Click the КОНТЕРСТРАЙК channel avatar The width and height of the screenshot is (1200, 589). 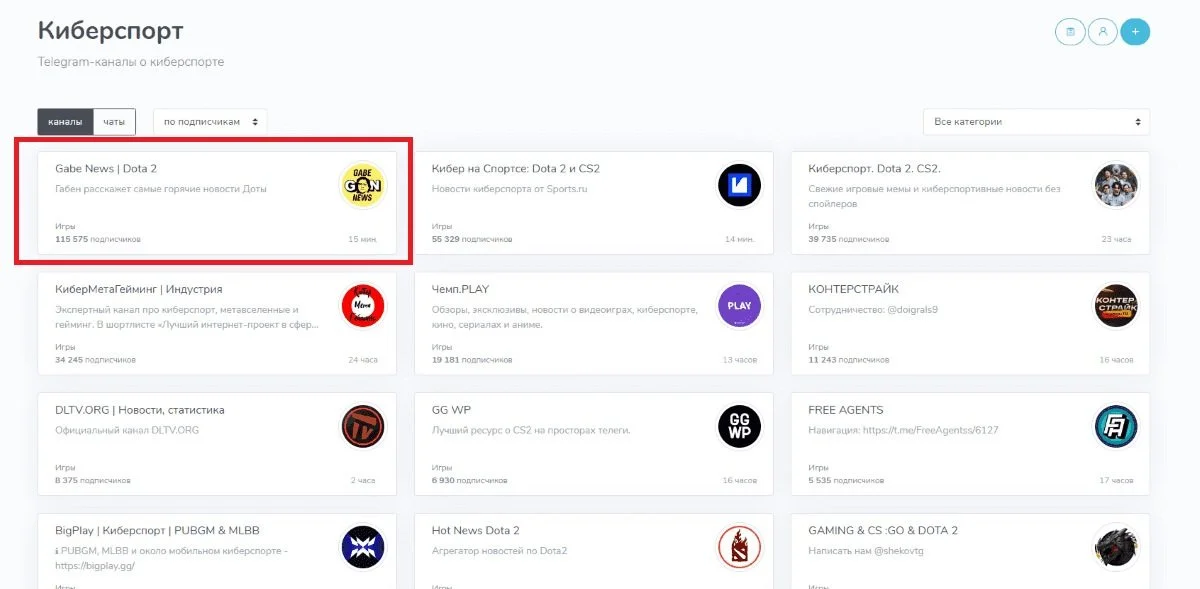pyautogui.click(x=1115, y=306)
